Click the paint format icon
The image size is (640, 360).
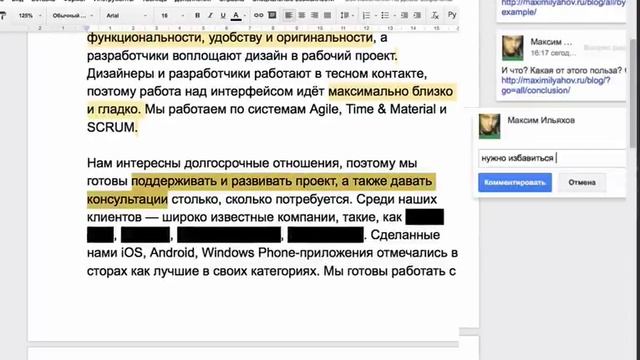point(3,16)
